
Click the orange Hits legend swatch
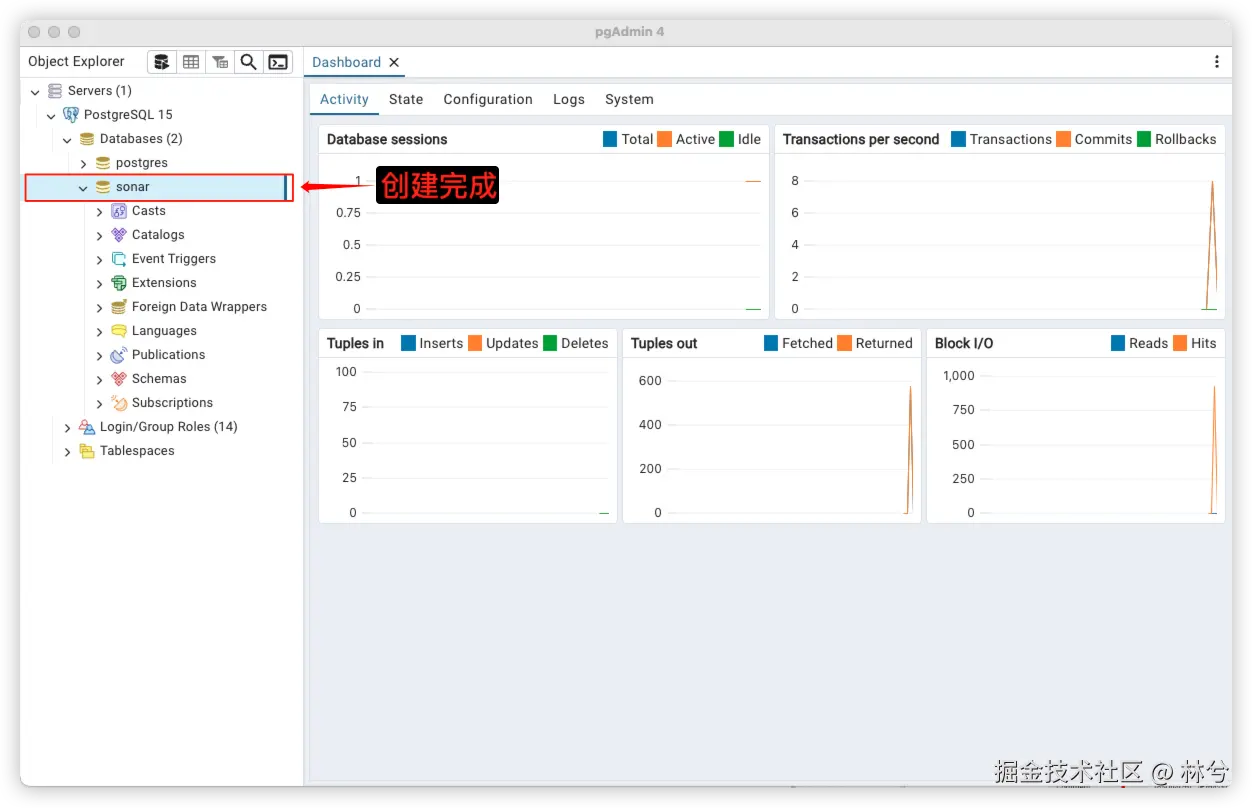point(1180,343)
